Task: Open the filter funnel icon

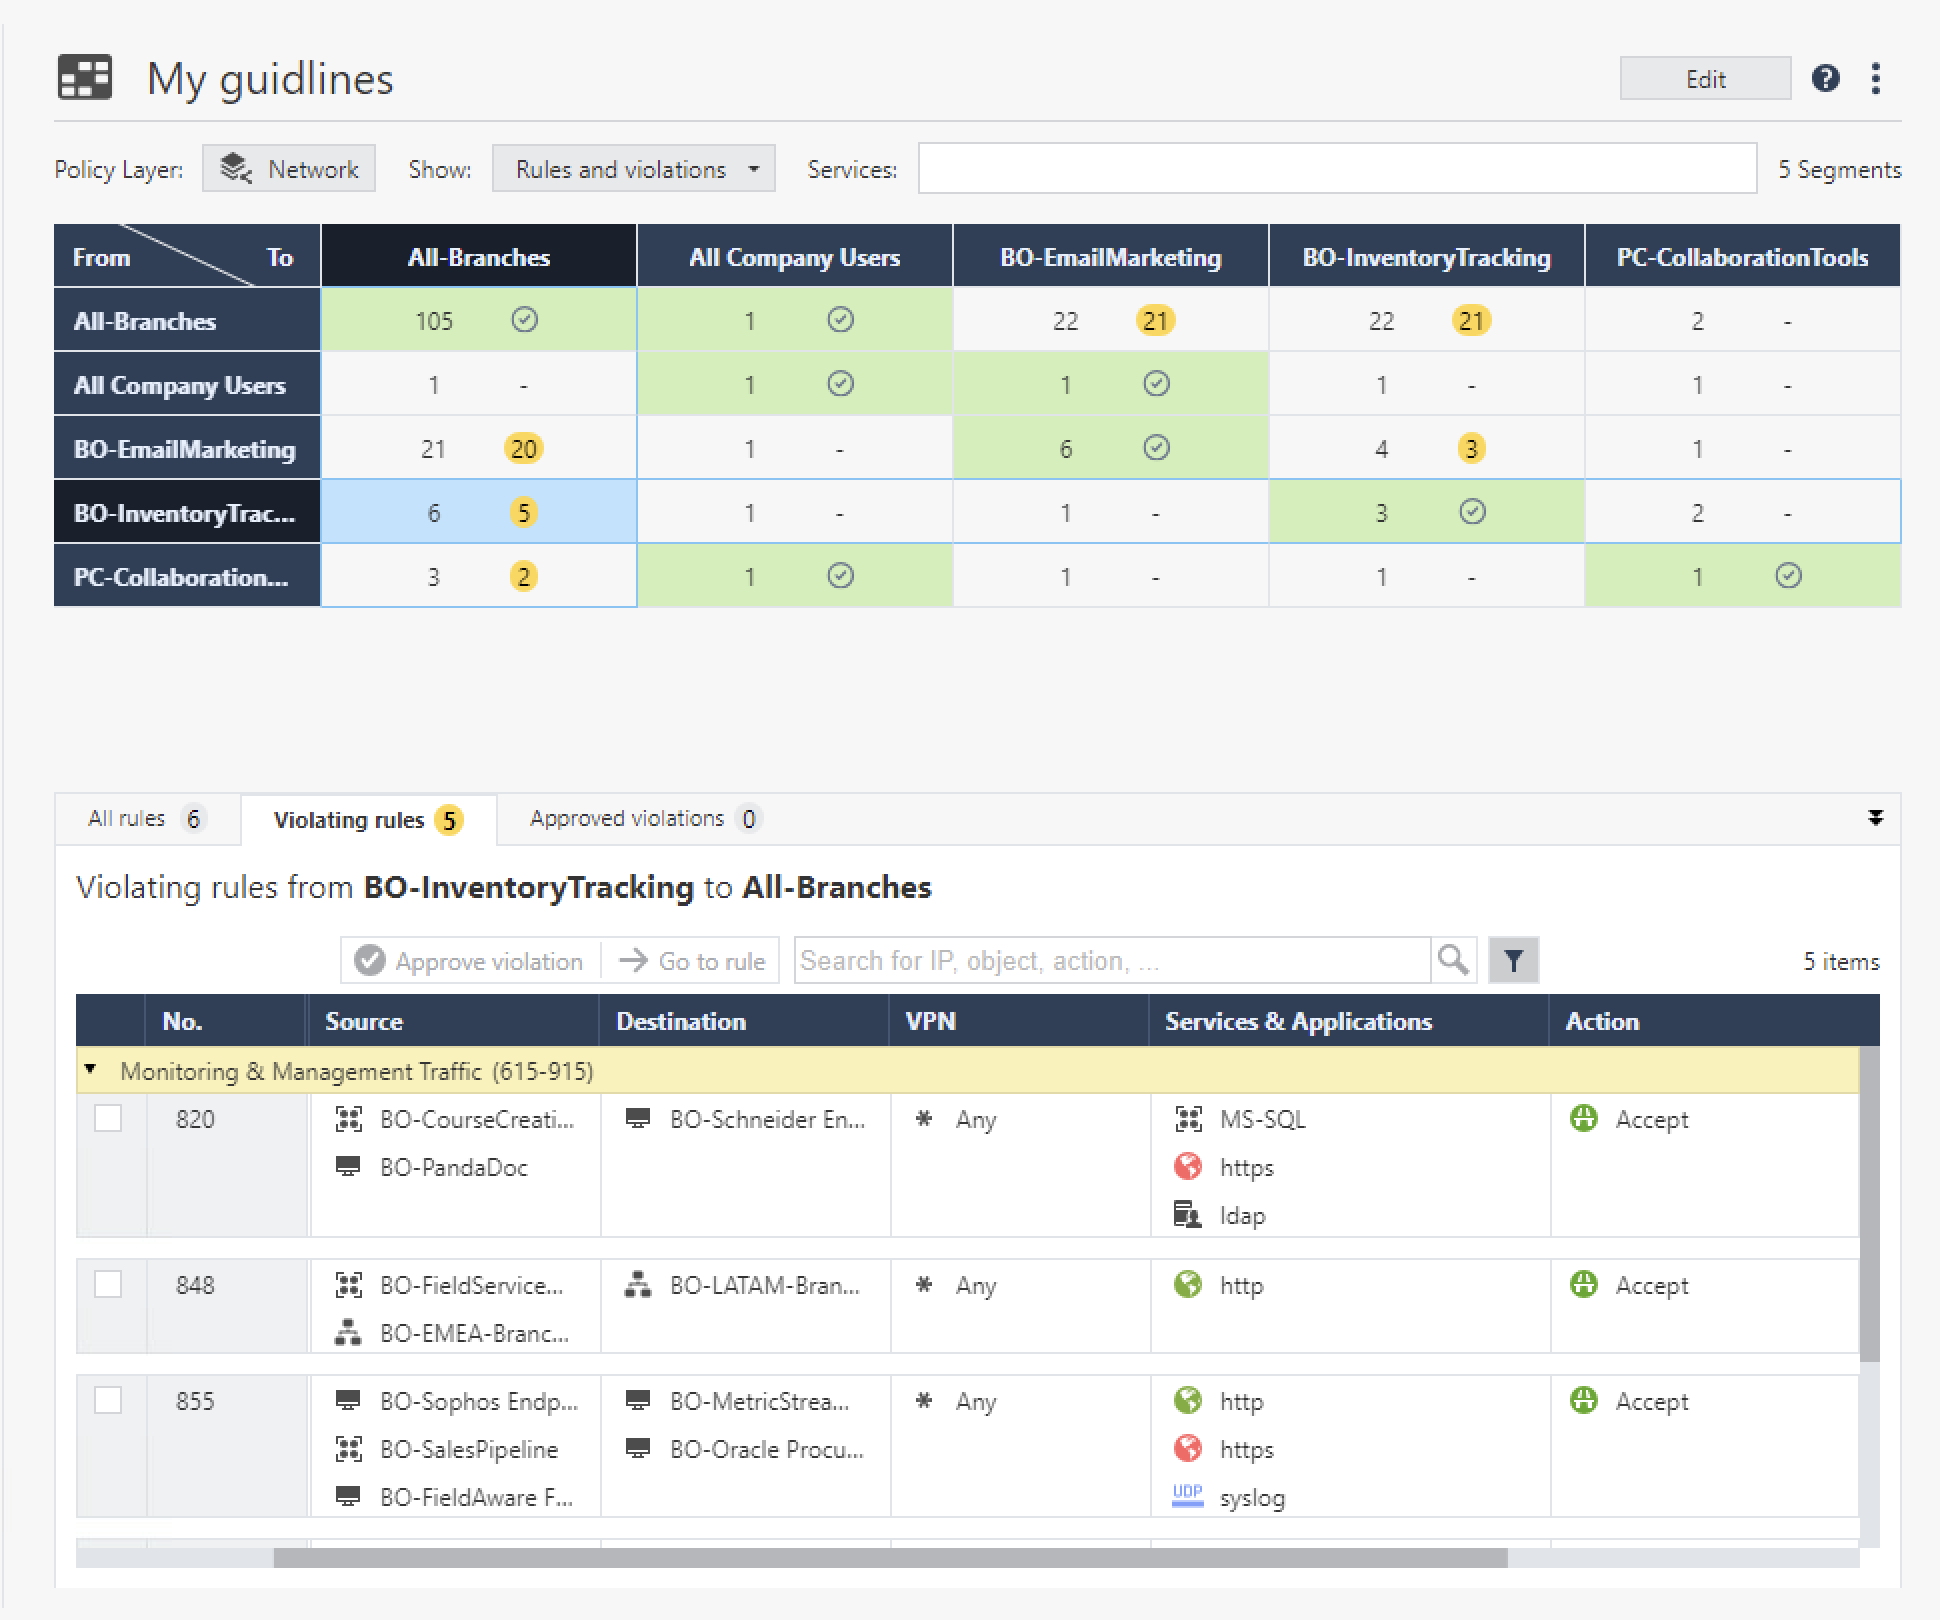Action: (x=1513, y=960)
